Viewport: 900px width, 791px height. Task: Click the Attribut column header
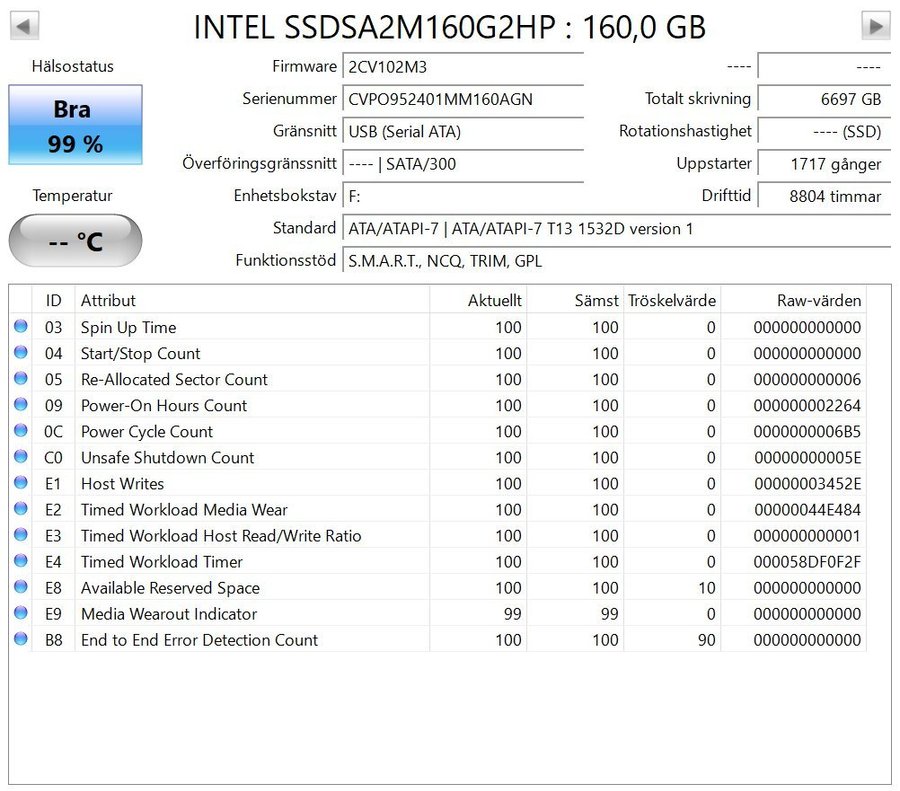click(x=250, y=300)
